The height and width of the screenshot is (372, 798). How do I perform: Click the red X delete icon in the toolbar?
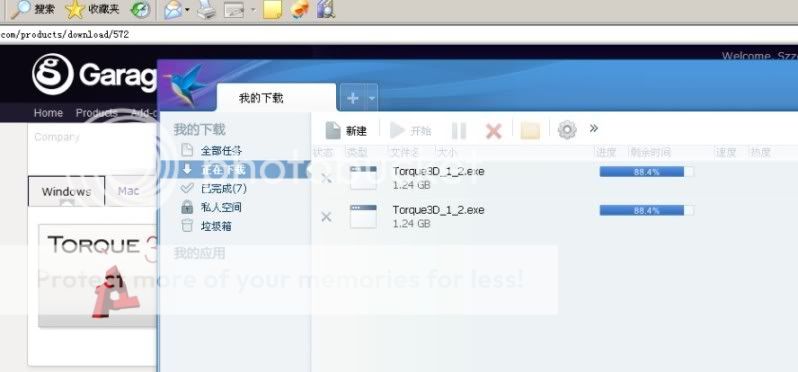(x=493, y=131)
